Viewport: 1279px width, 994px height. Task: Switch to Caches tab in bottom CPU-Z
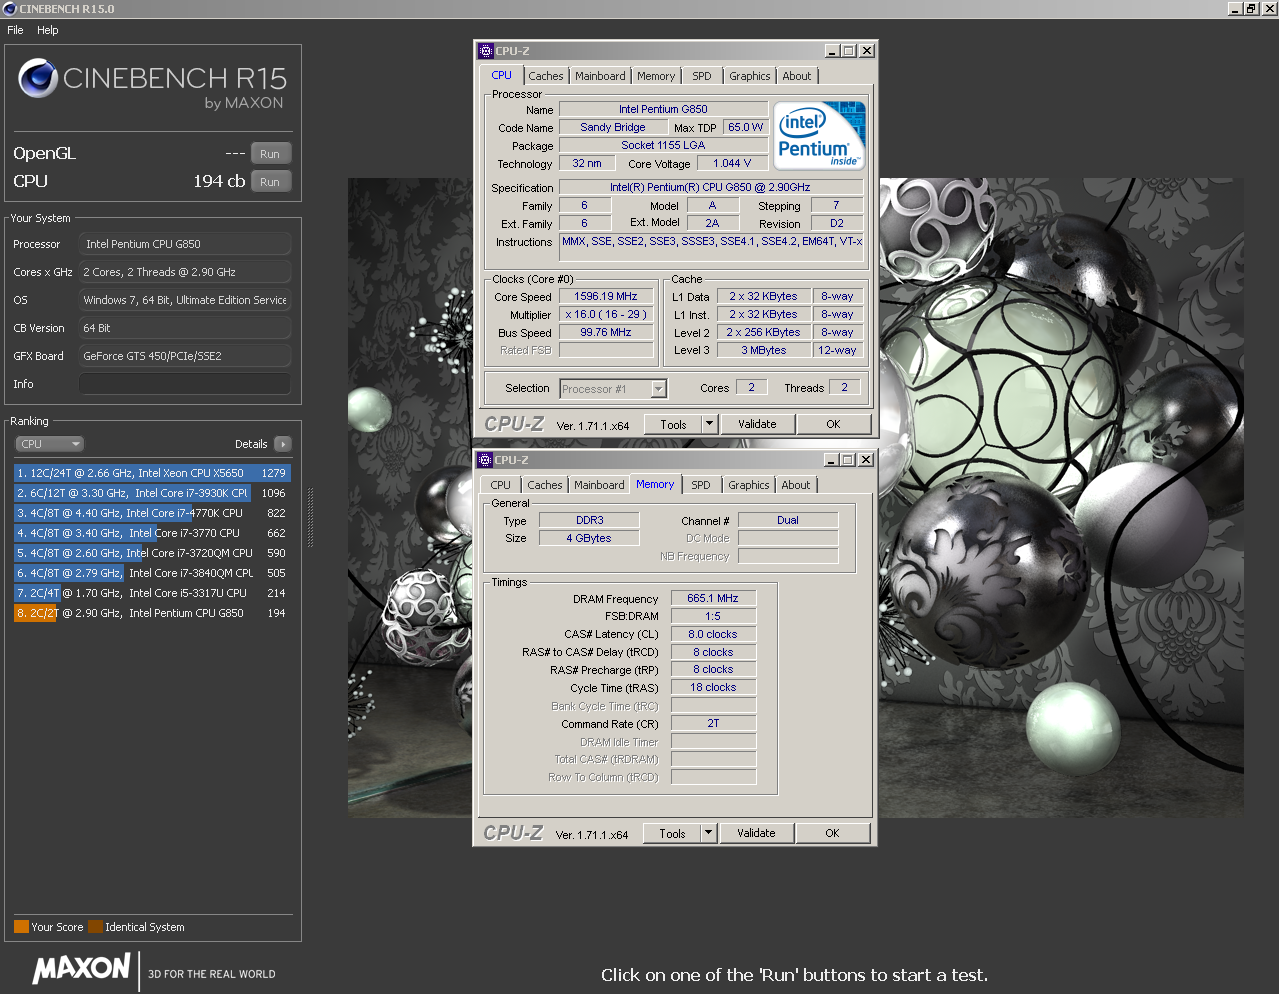point(545,485)
